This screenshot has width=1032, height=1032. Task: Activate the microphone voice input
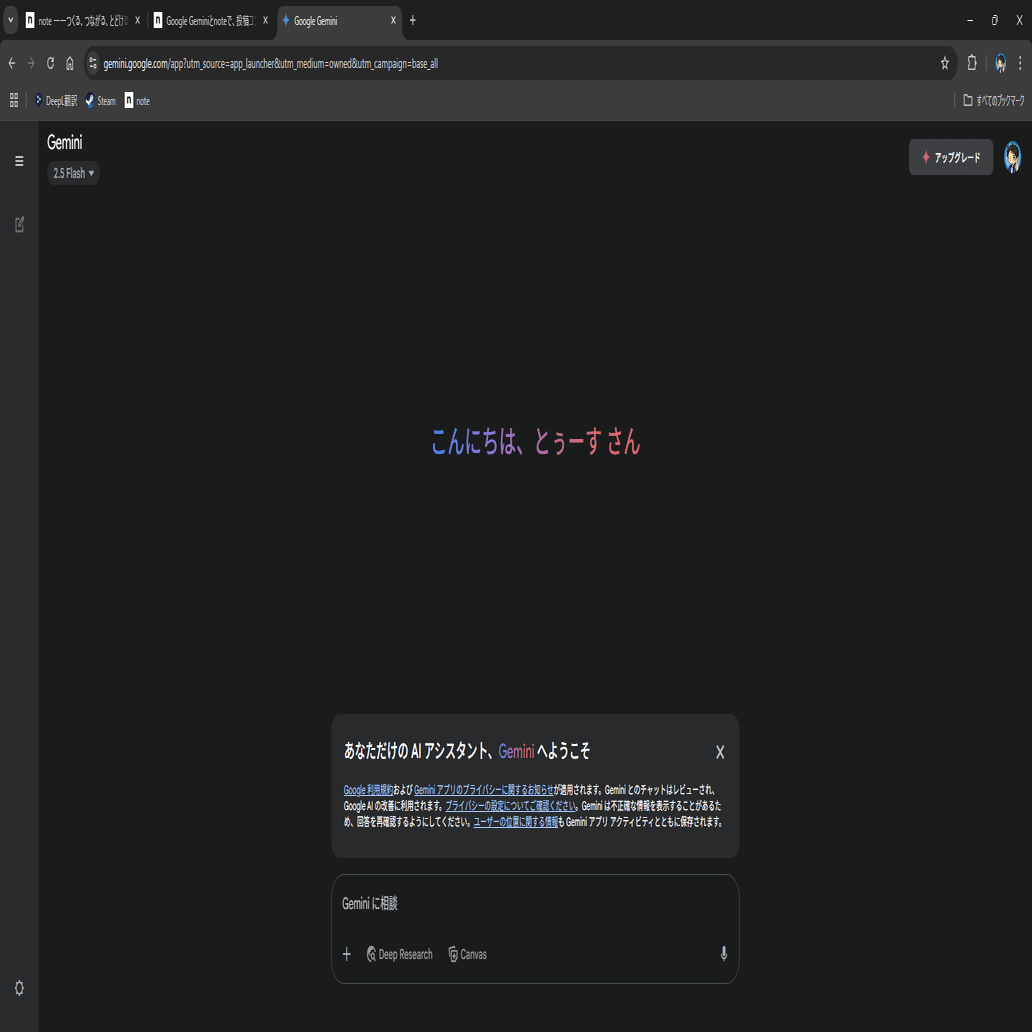(723, 954)
